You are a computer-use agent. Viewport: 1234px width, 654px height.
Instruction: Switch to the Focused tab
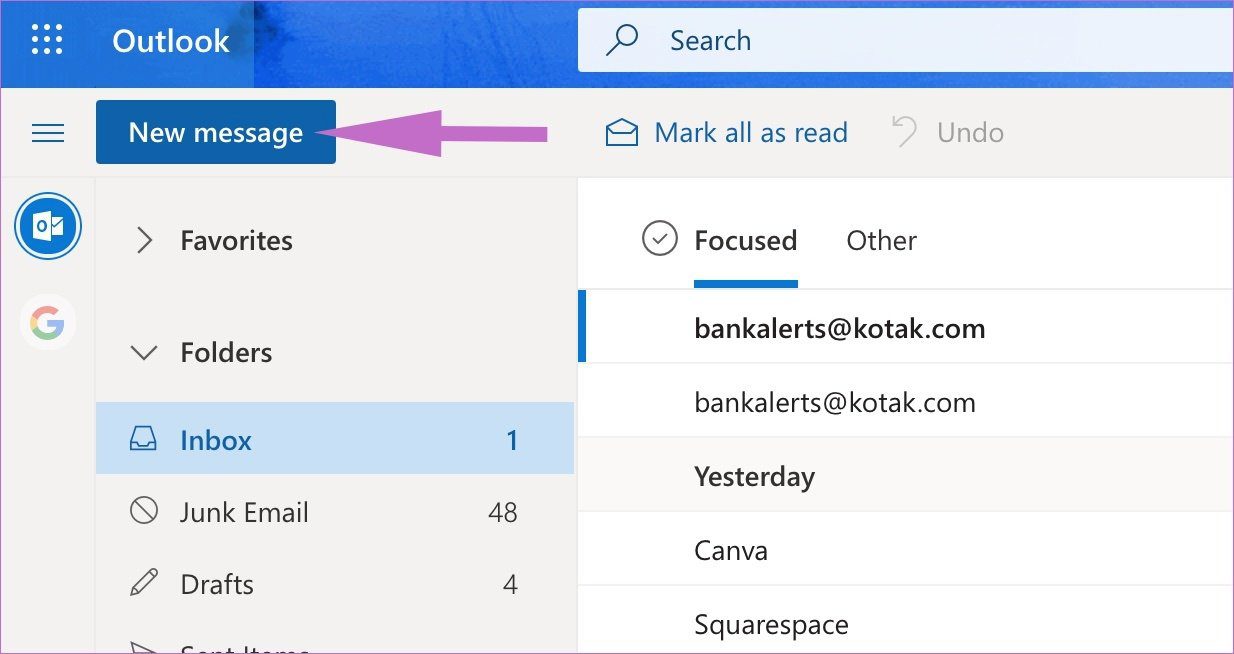(x=745, y=240)
